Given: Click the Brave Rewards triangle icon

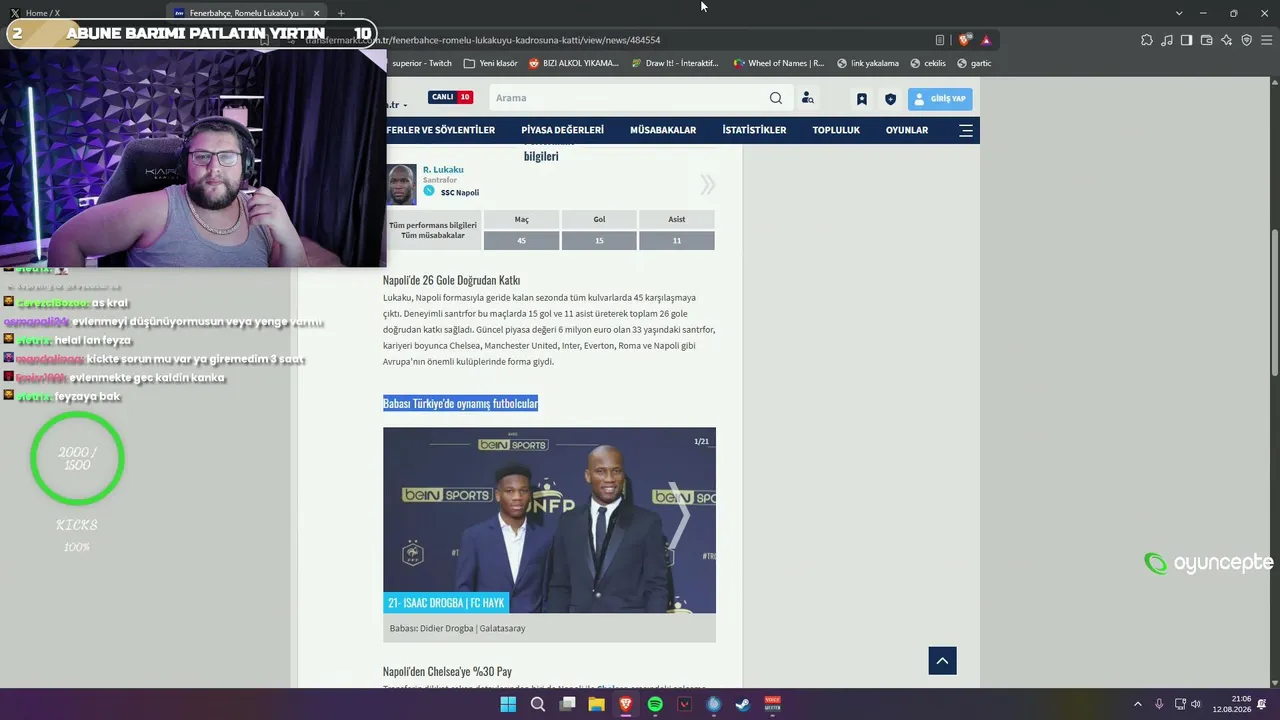Looking at the screenshot, I should click(x=986, y=40).
